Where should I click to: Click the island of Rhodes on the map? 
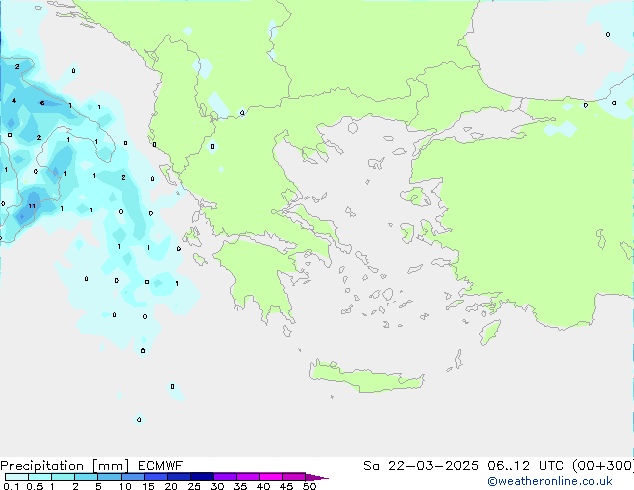490,332
